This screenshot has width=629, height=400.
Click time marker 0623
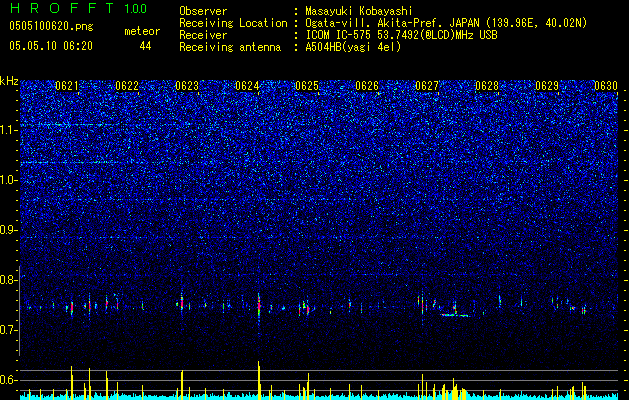[x=187, y=86]
